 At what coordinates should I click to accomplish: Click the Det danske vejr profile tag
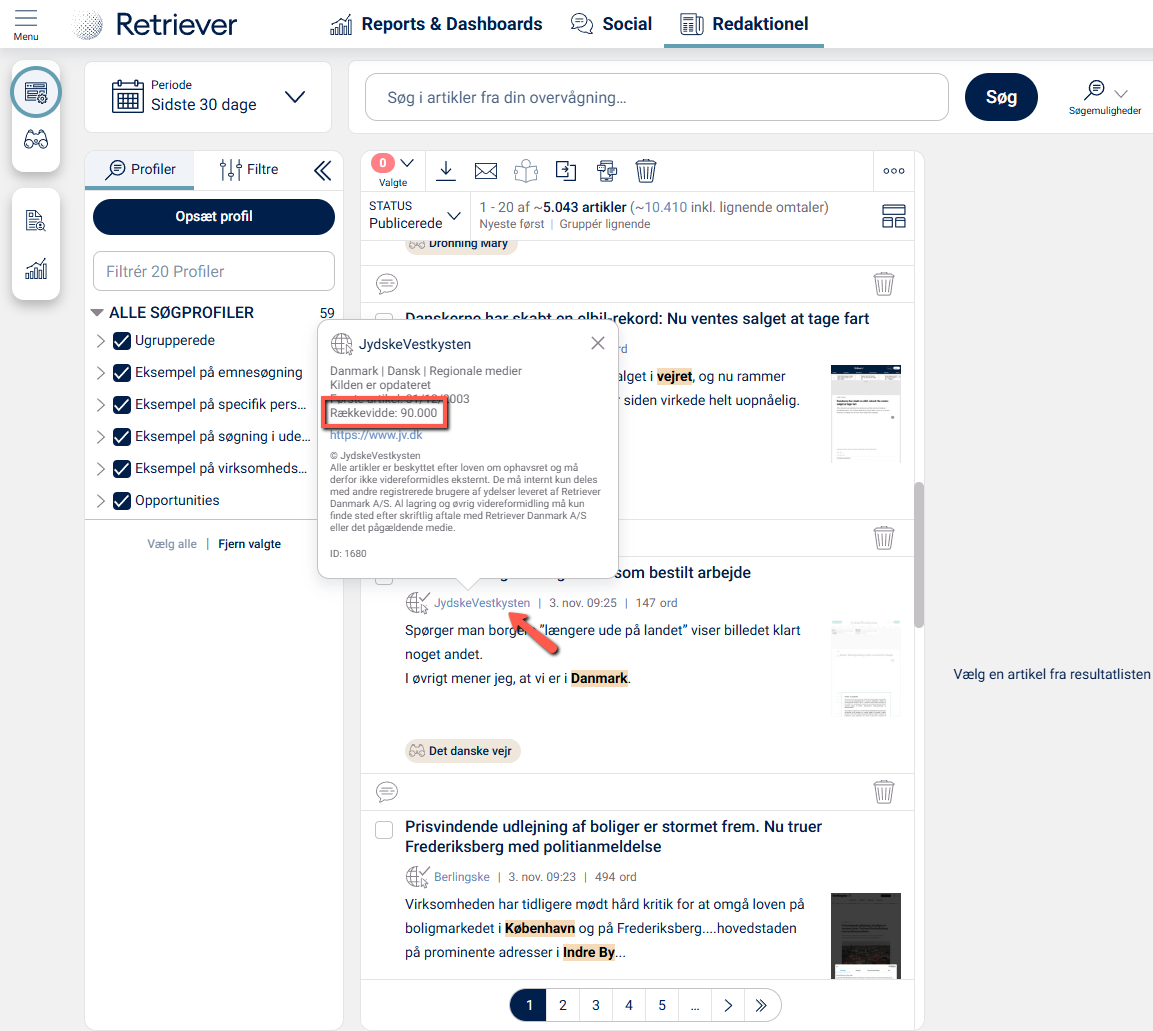[x=463, y=751]
